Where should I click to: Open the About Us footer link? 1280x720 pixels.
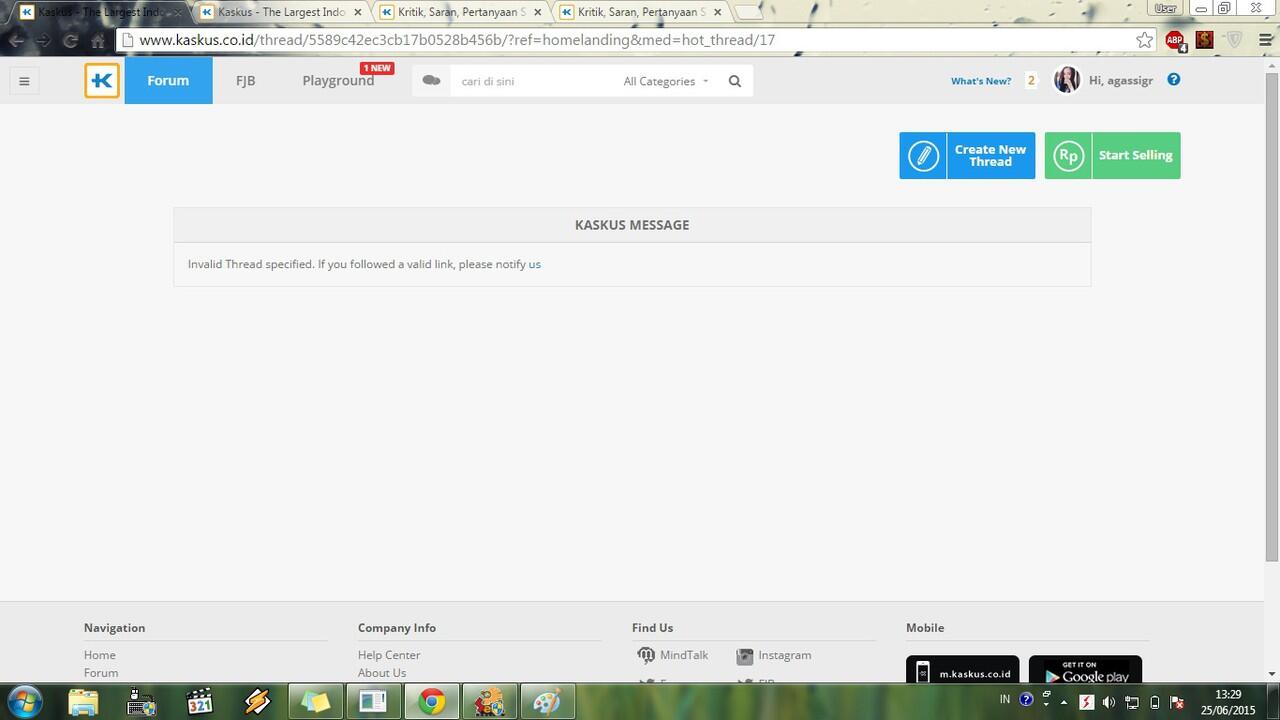(382, 673)
